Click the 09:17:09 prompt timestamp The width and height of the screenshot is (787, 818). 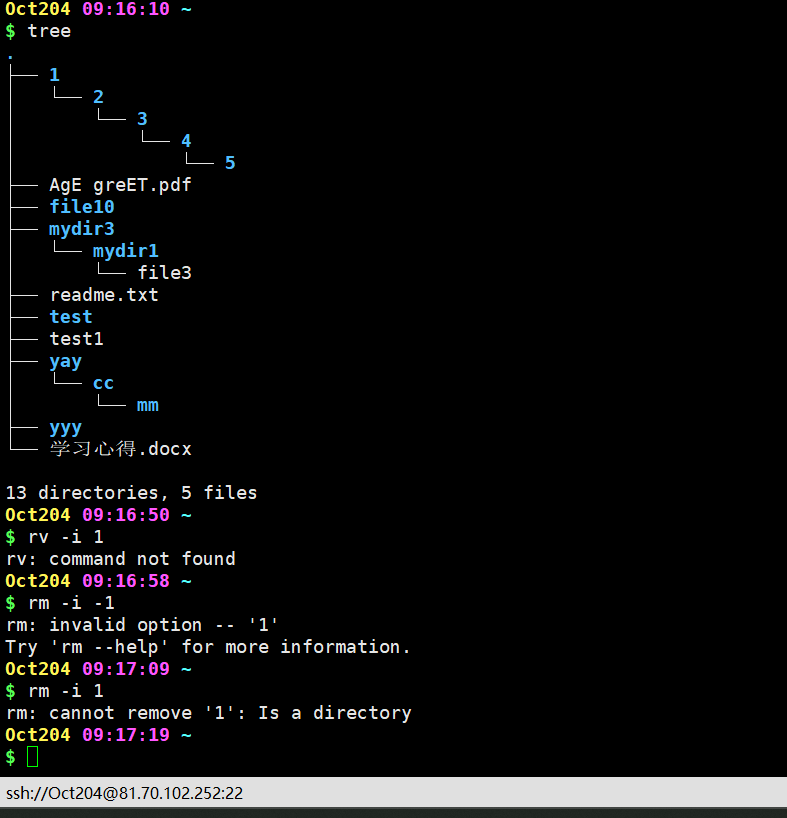[x=126, y=669]
